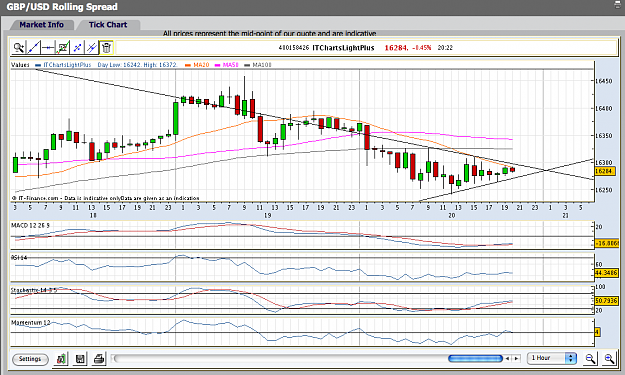Click the window control at title bar right

617,4
